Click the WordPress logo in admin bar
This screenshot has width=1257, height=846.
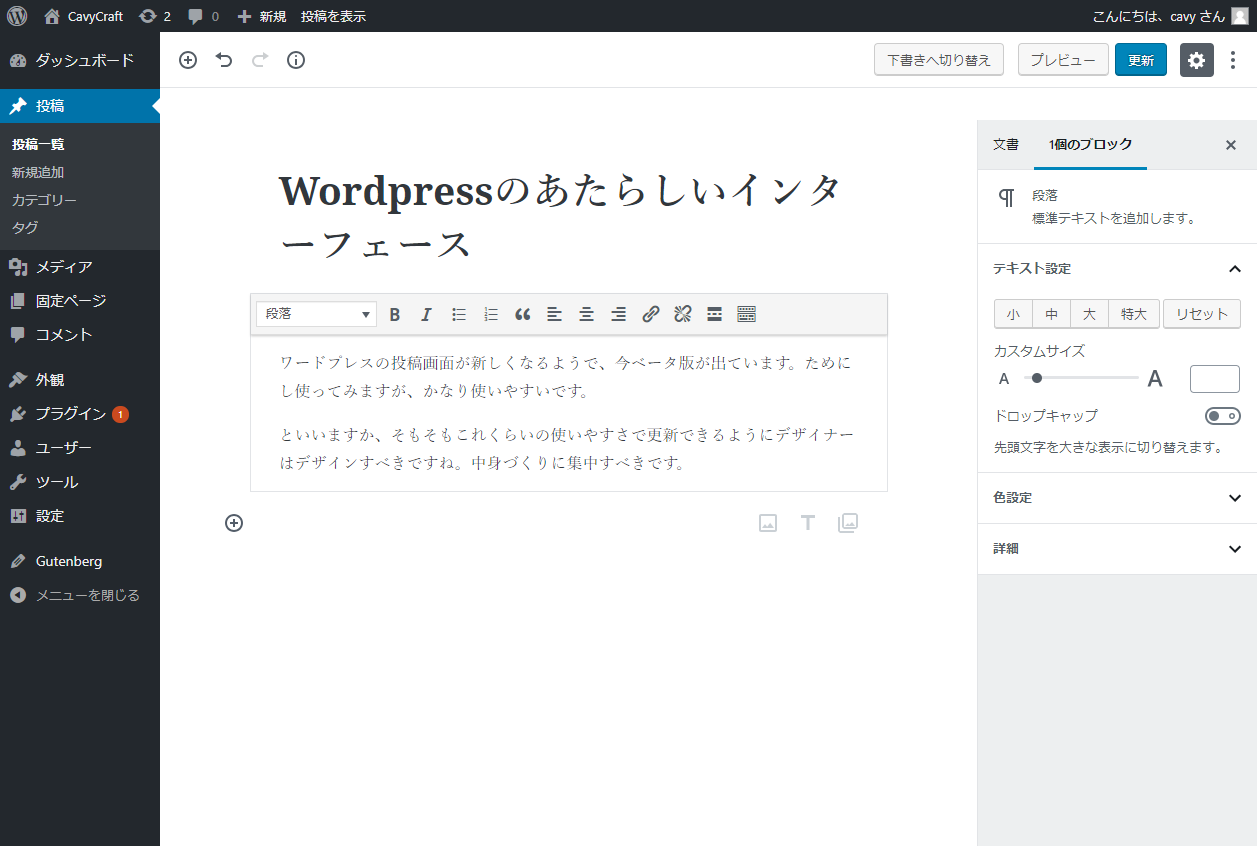pyautogui.click(x=17, y=16)
